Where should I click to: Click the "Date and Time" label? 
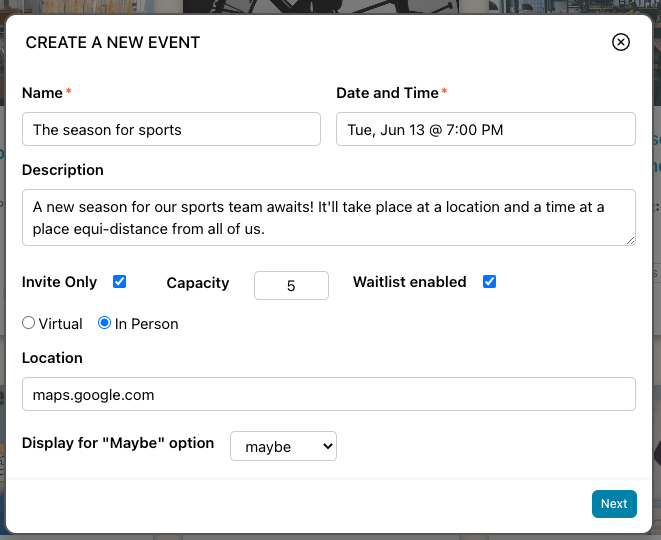click(387, 93)
